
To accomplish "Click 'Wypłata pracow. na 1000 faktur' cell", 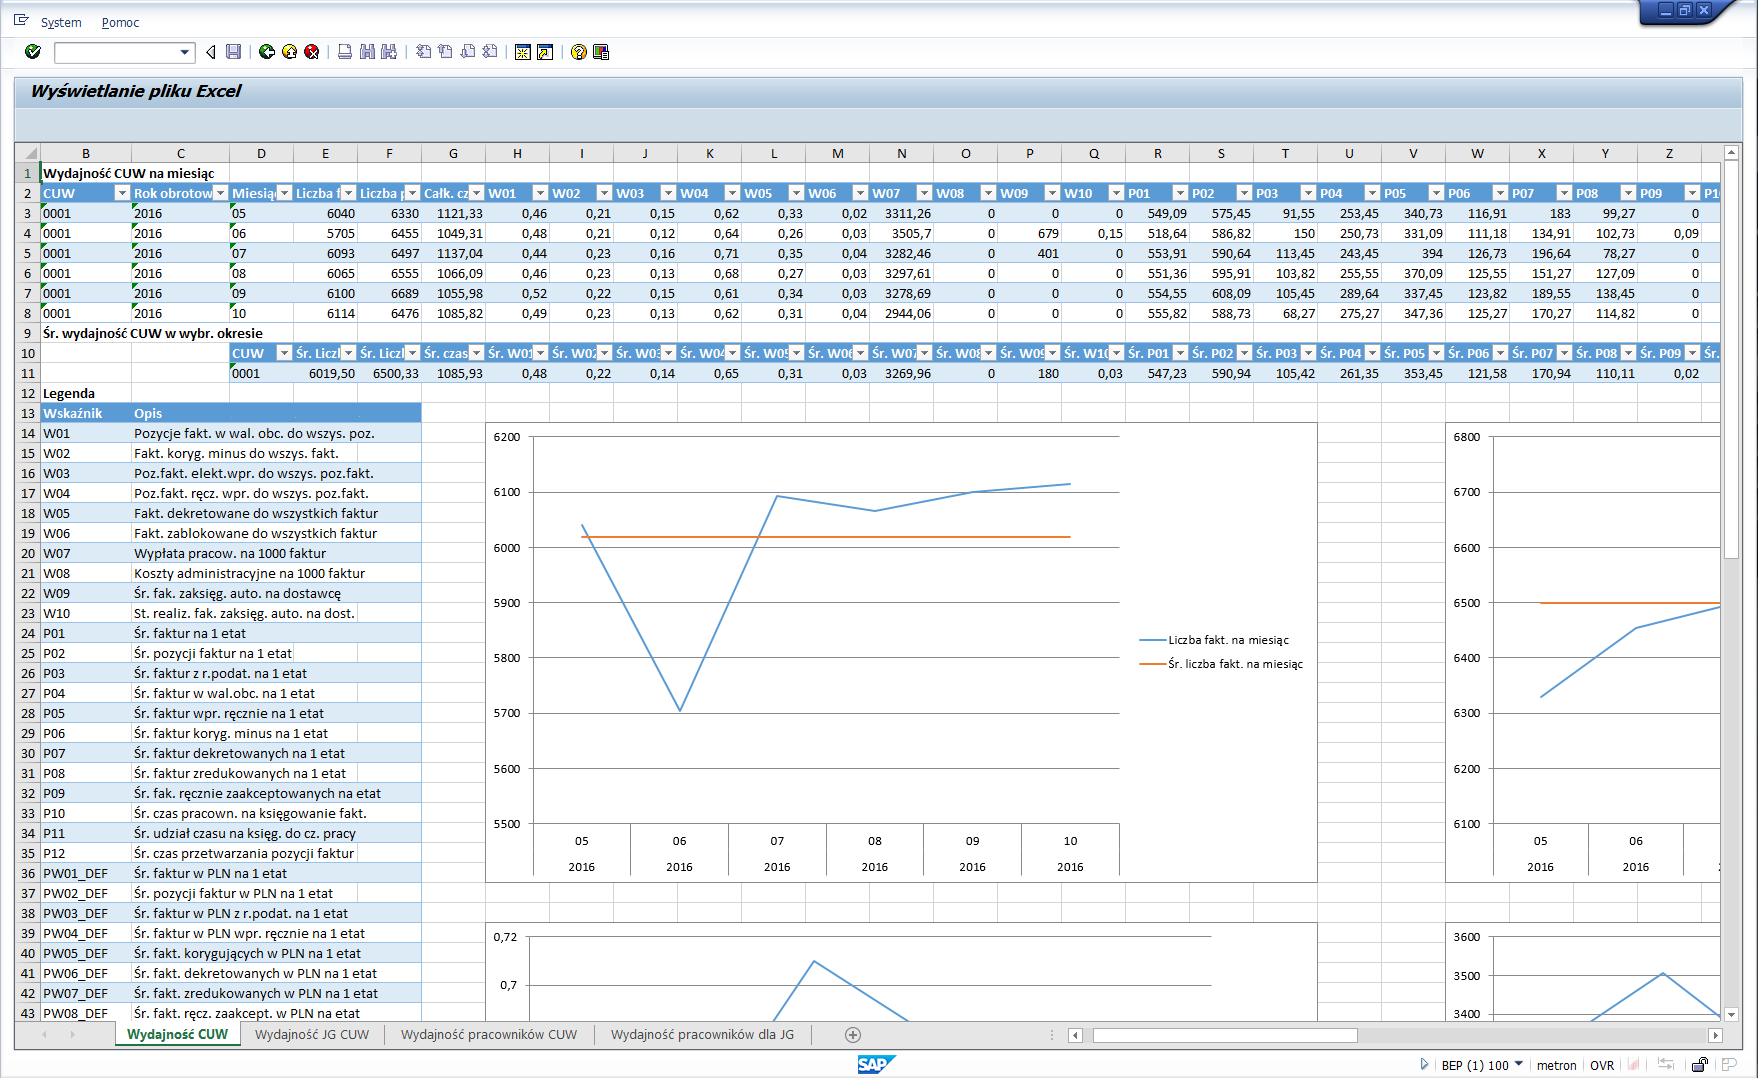I will pyautogui.click(x=230, y=553).
